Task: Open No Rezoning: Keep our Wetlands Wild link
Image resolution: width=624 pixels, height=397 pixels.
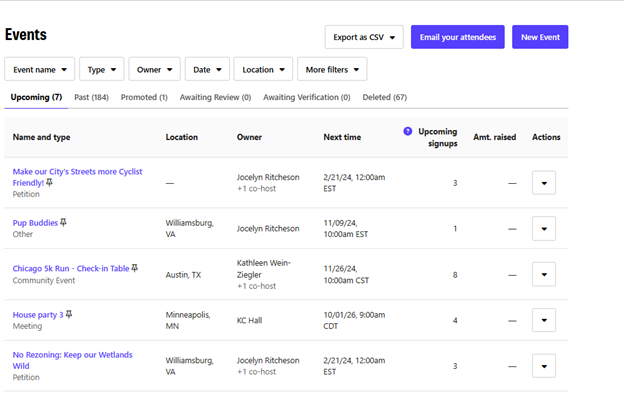Action: click(x=72, y=360)
